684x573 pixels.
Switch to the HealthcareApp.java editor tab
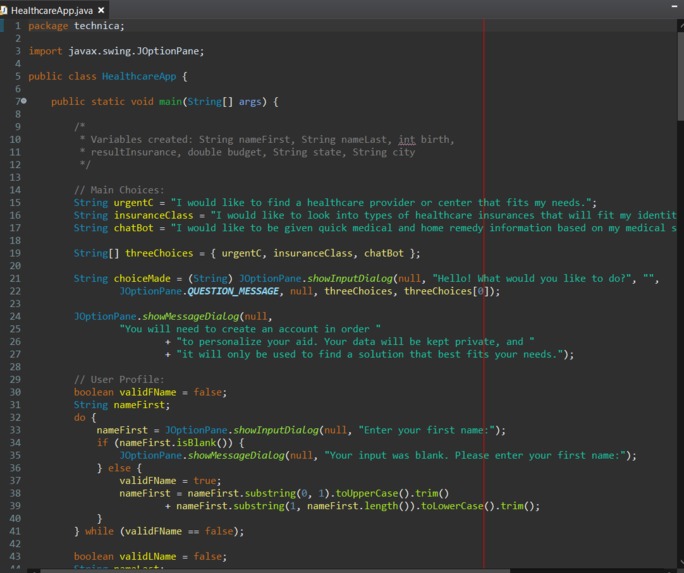(51, 10)
